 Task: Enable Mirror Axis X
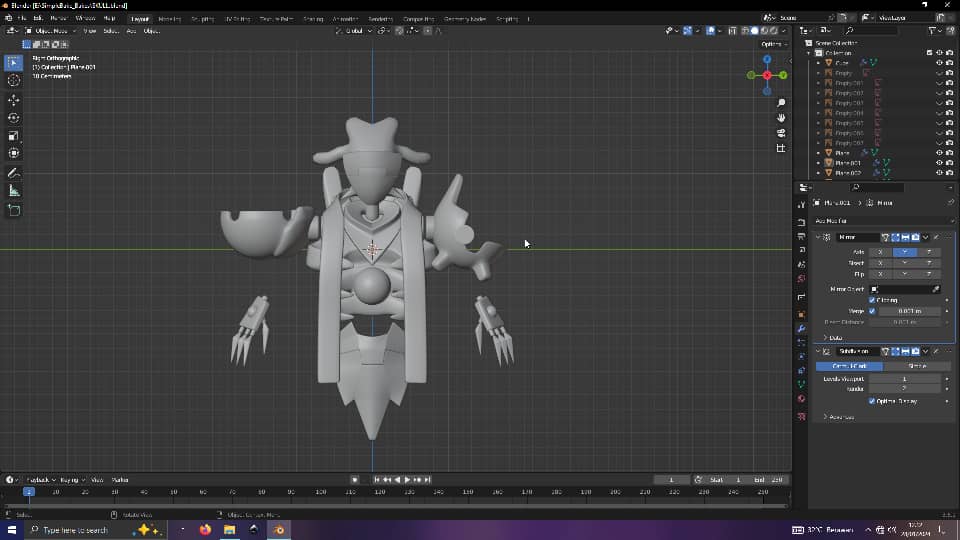pyautogui.click(x=880, y=252)
